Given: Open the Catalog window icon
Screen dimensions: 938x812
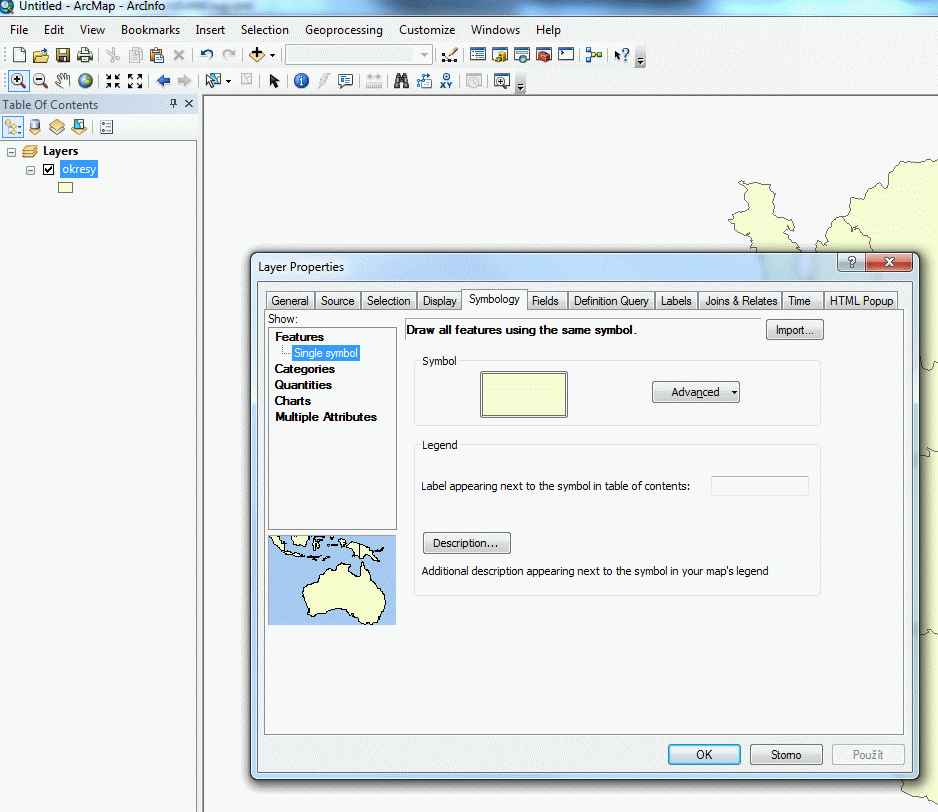Looking at the screenshot, I should [x=500, y=55].
